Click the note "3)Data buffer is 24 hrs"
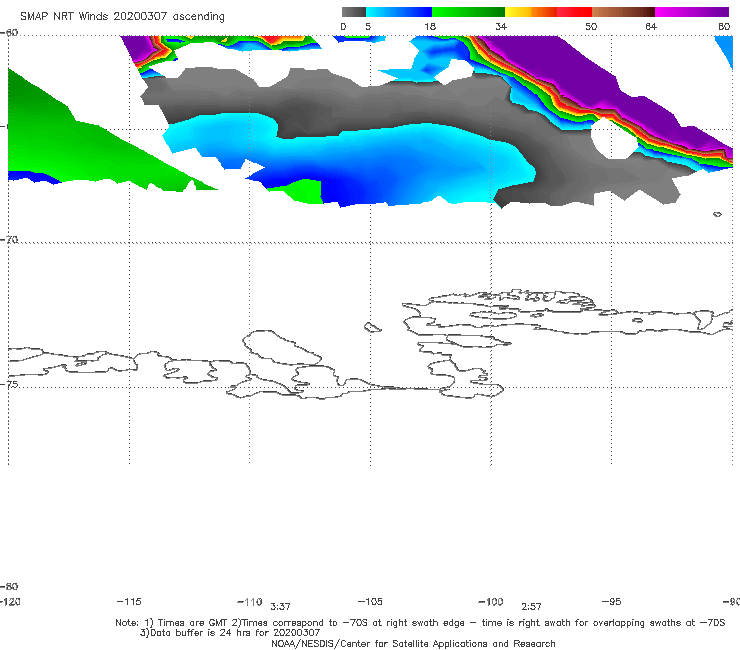 (x=230, y=633)
